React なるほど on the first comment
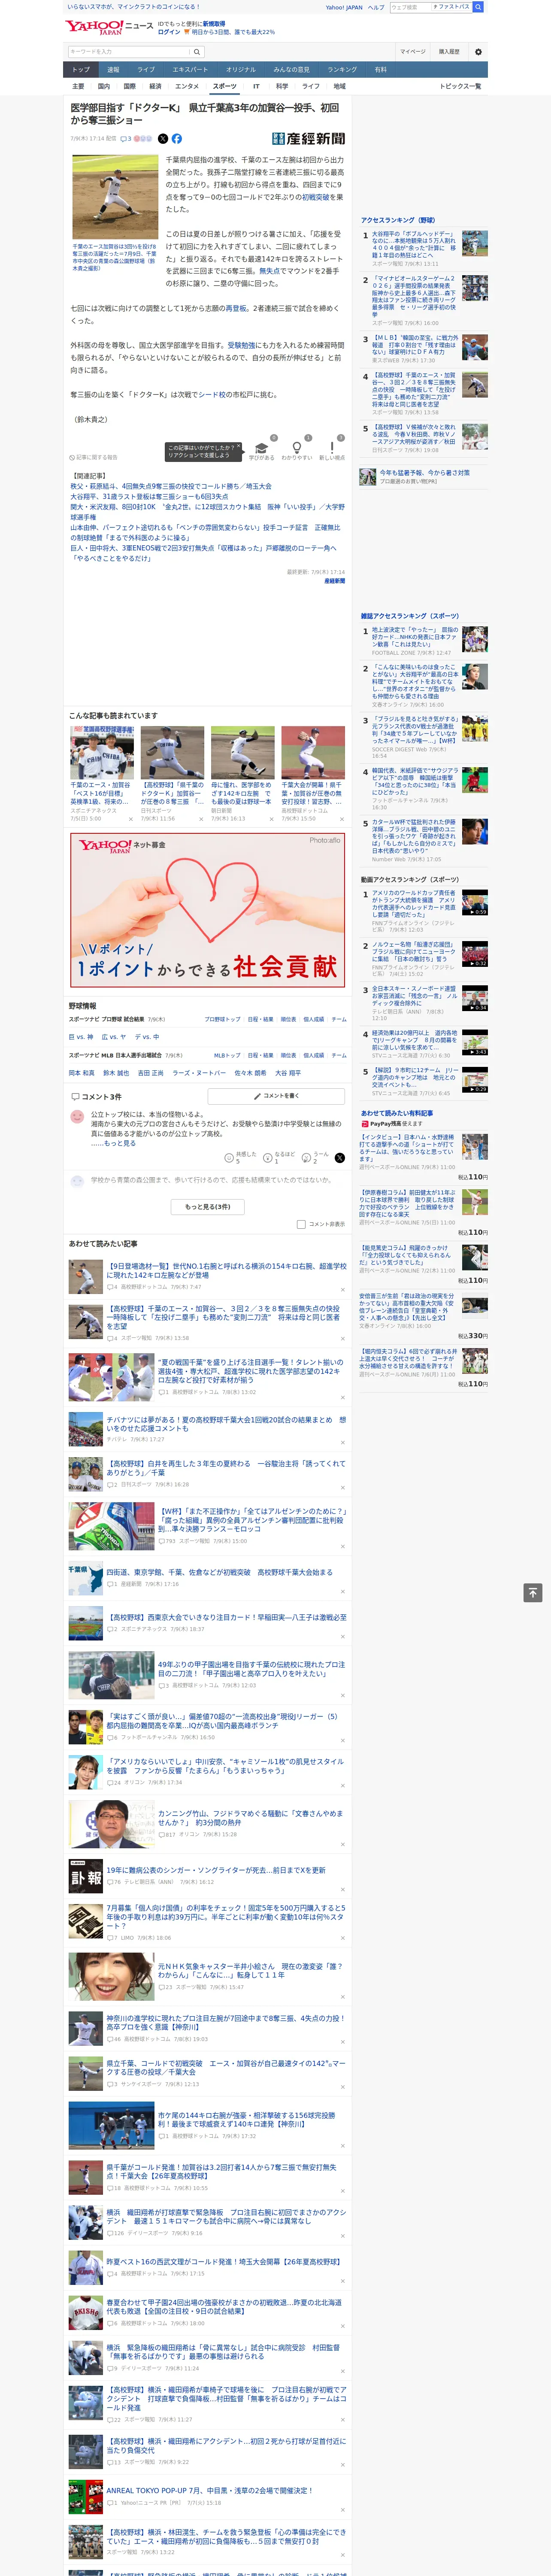551x2576 pixels. 279,1157
